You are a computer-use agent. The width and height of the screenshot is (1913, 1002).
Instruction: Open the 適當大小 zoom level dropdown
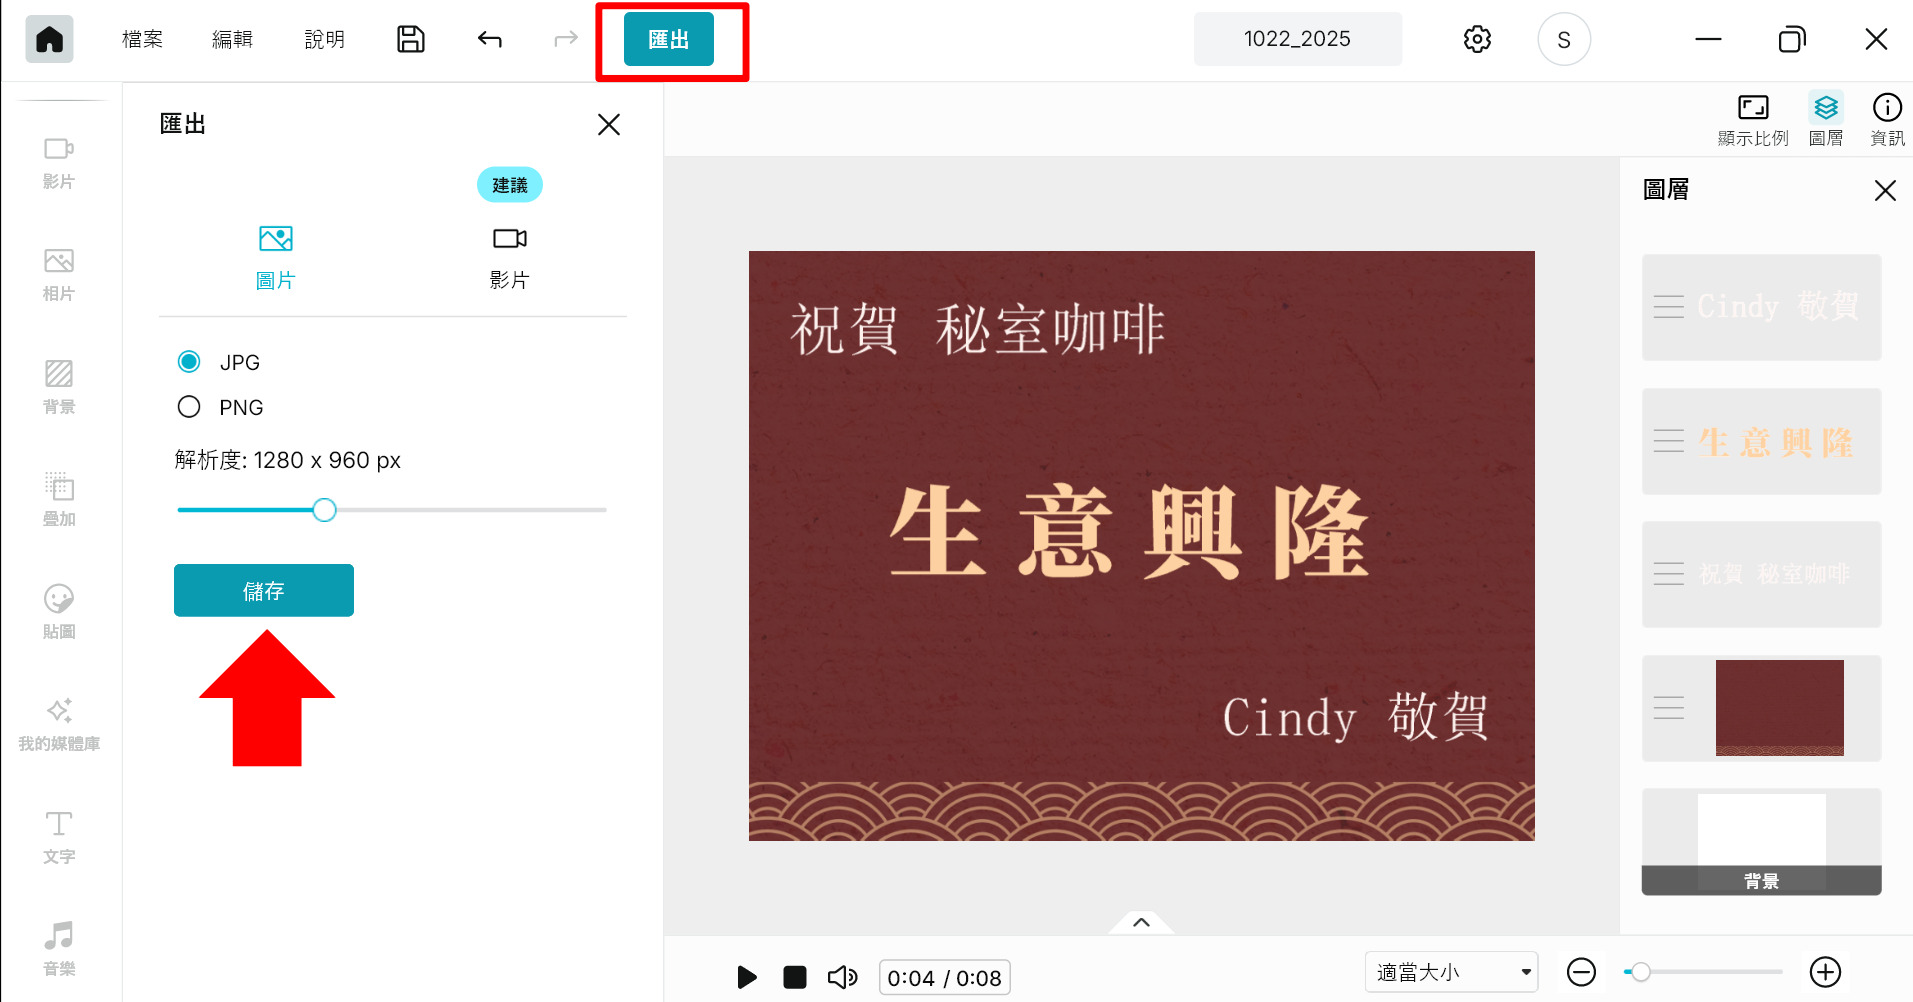1450,971
